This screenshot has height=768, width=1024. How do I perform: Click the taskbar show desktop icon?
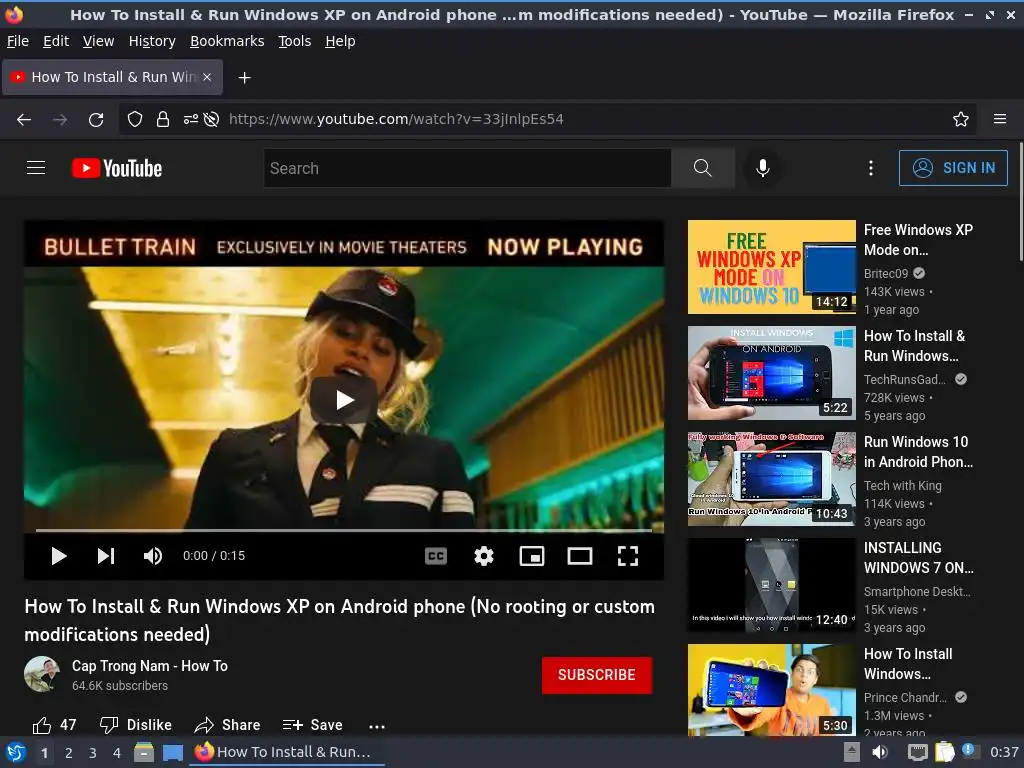[173, 752]
